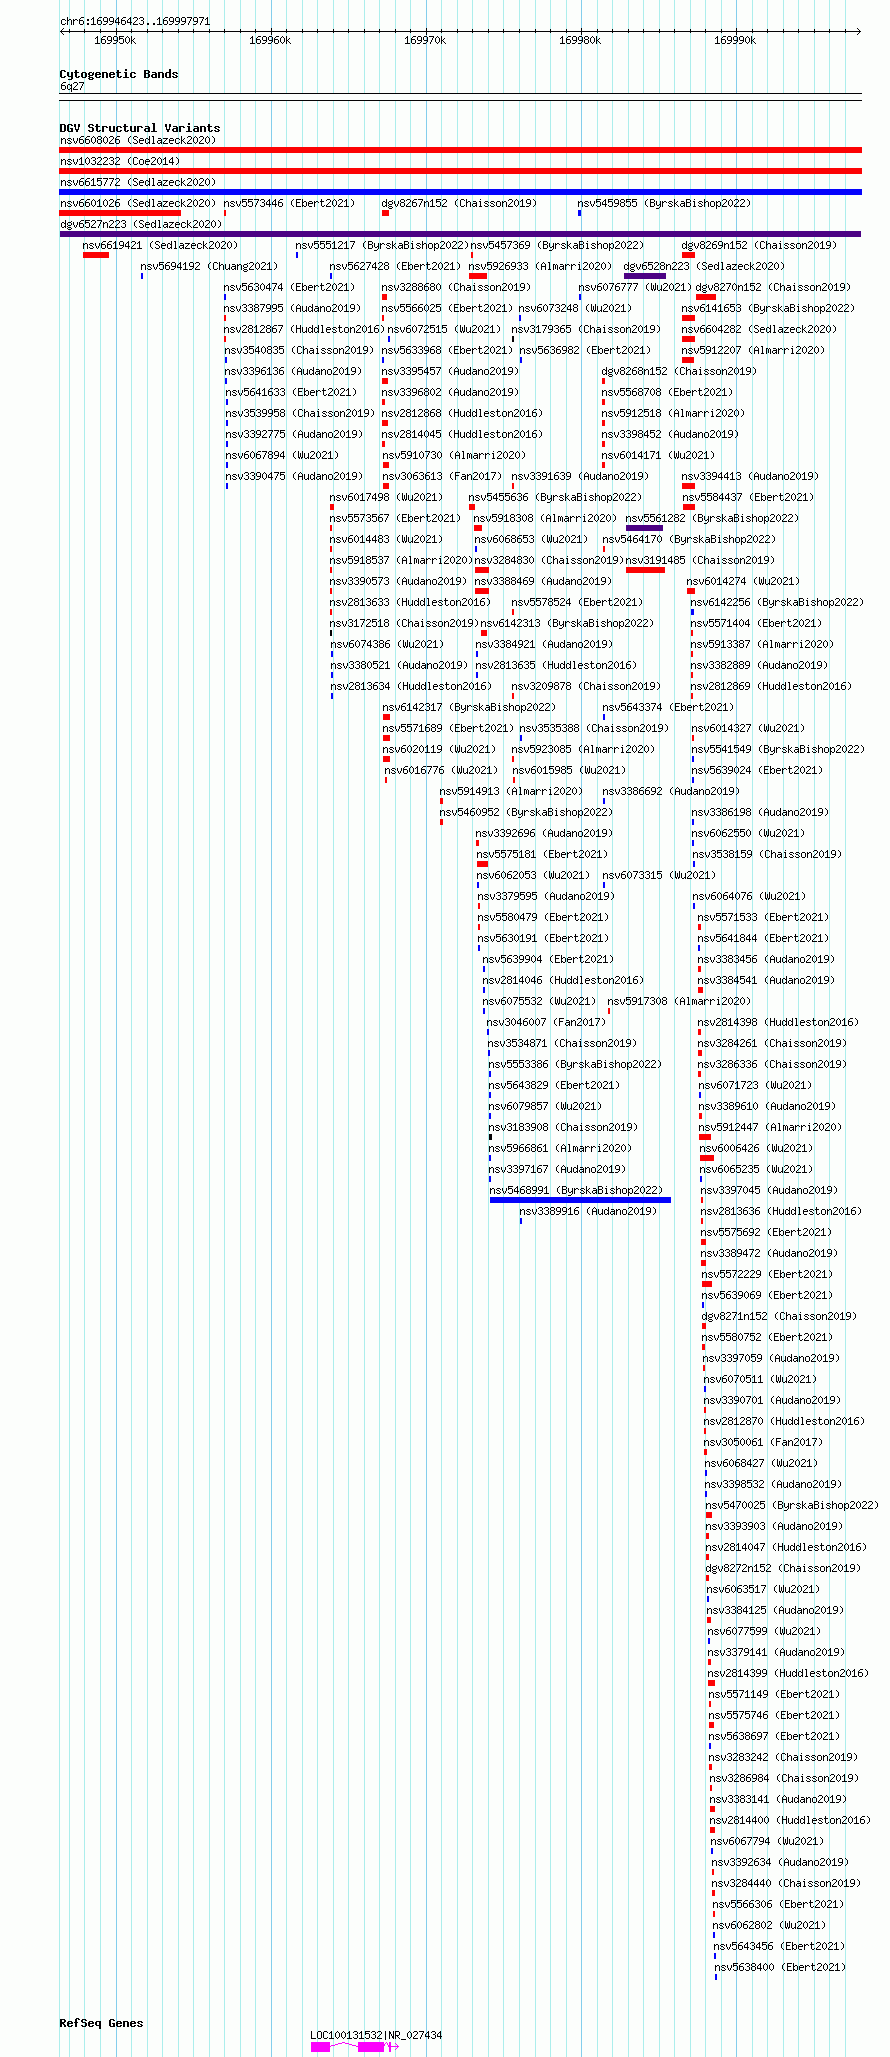Click the nsv6615772 (Sedlazeck2020) label
The width and height of the screenshot is (890, 2057).
pyautogui.click(x=138, y=183)
